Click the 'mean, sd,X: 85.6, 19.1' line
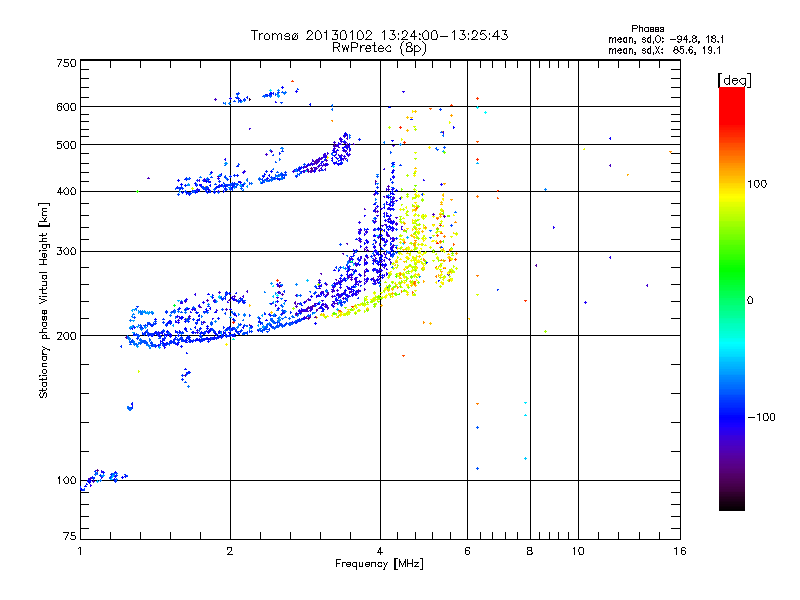 click(x=664, y=50)
